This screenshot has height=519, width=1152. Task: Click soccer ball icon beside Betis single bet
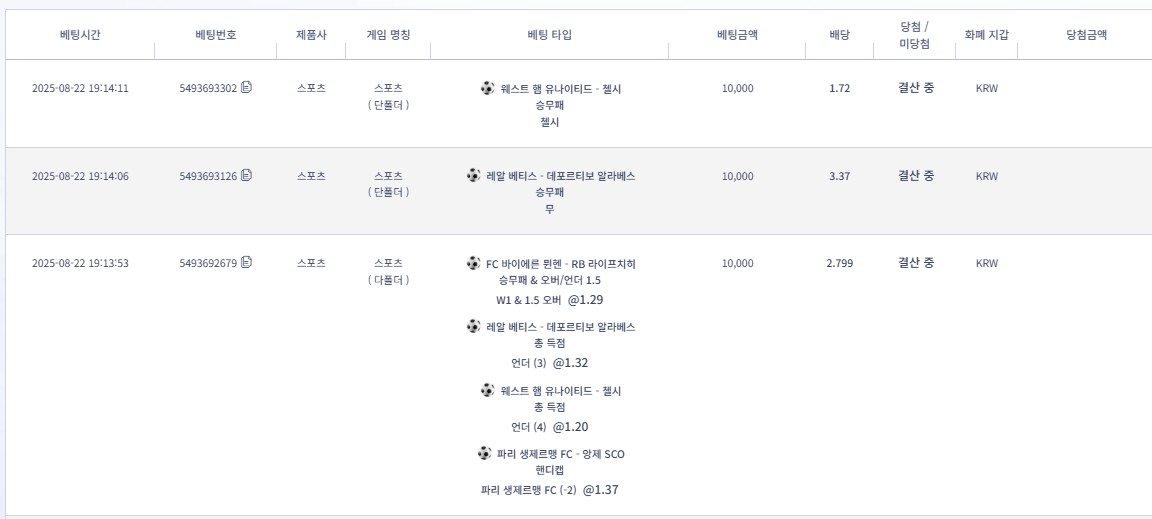click(x=473, y=176)
